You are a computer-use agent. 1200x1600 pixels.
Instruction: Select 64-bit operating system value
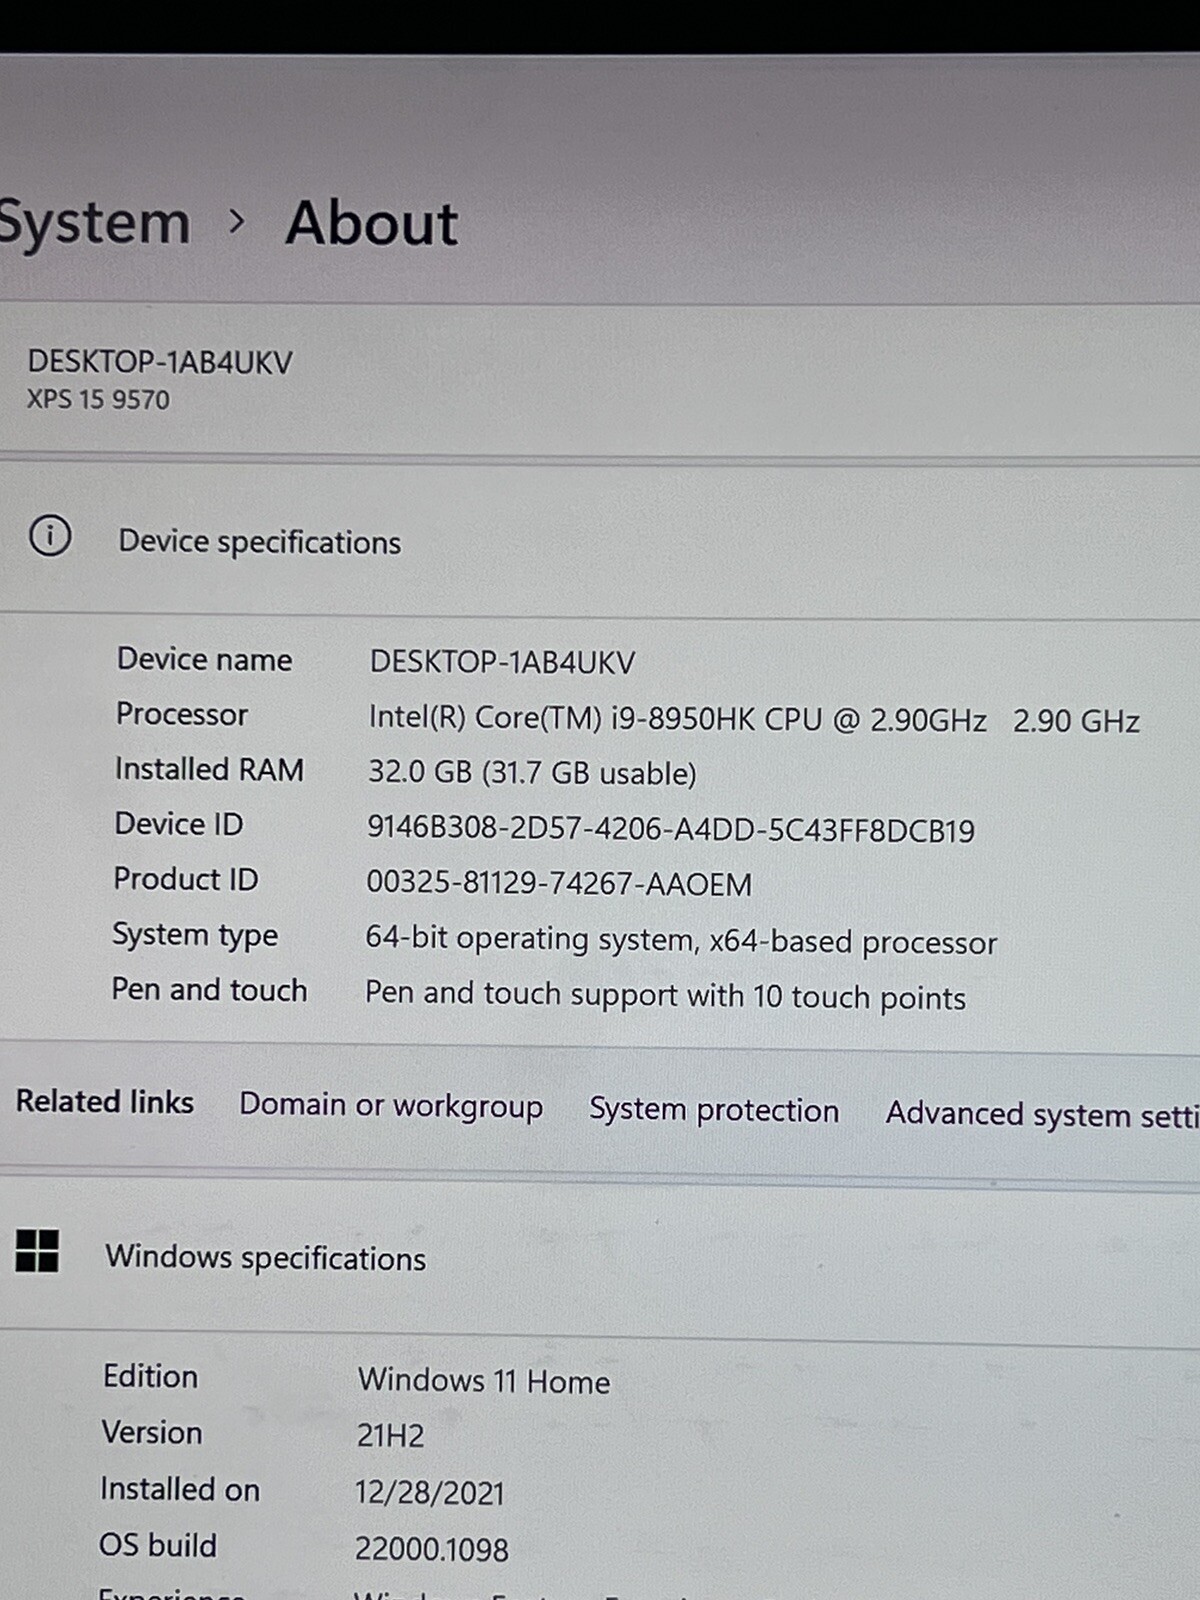click(x=681, y=940)
